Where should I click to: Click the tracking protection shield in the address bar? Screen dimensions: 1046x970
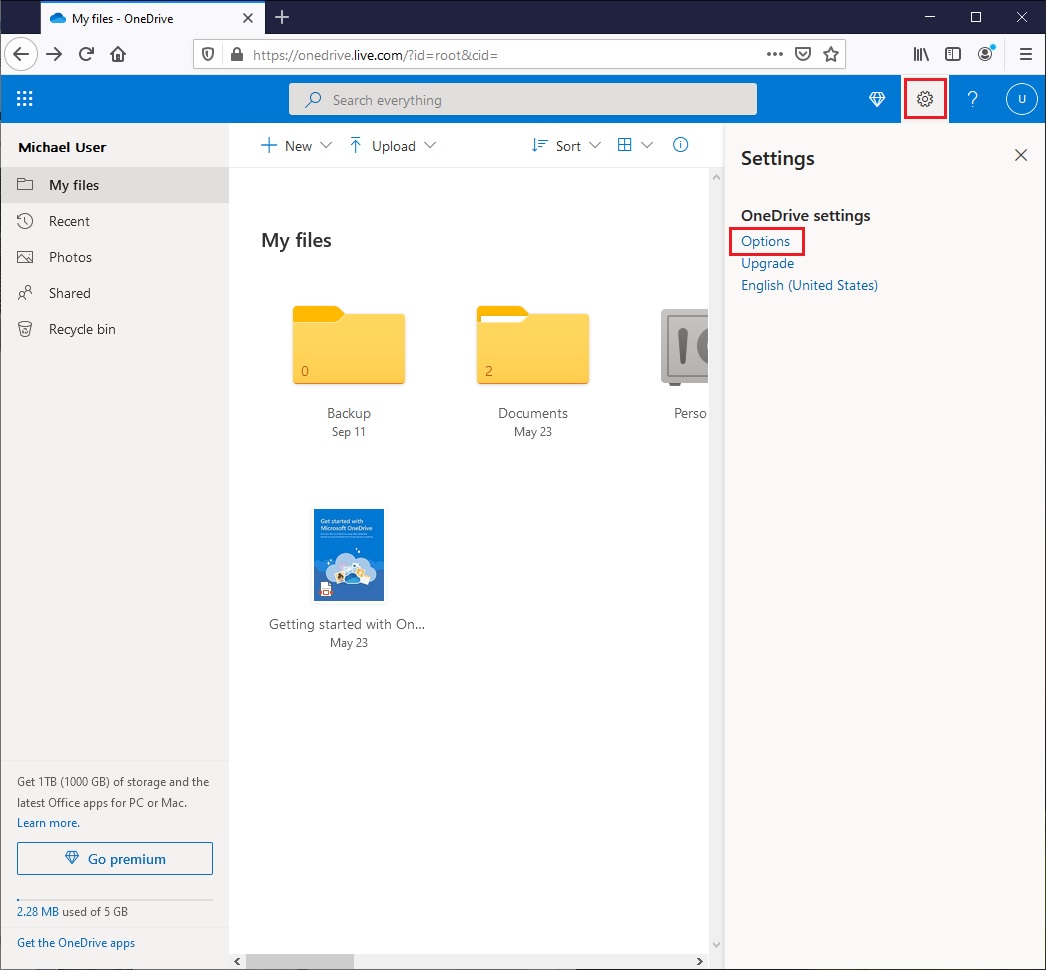coord(207,54)
